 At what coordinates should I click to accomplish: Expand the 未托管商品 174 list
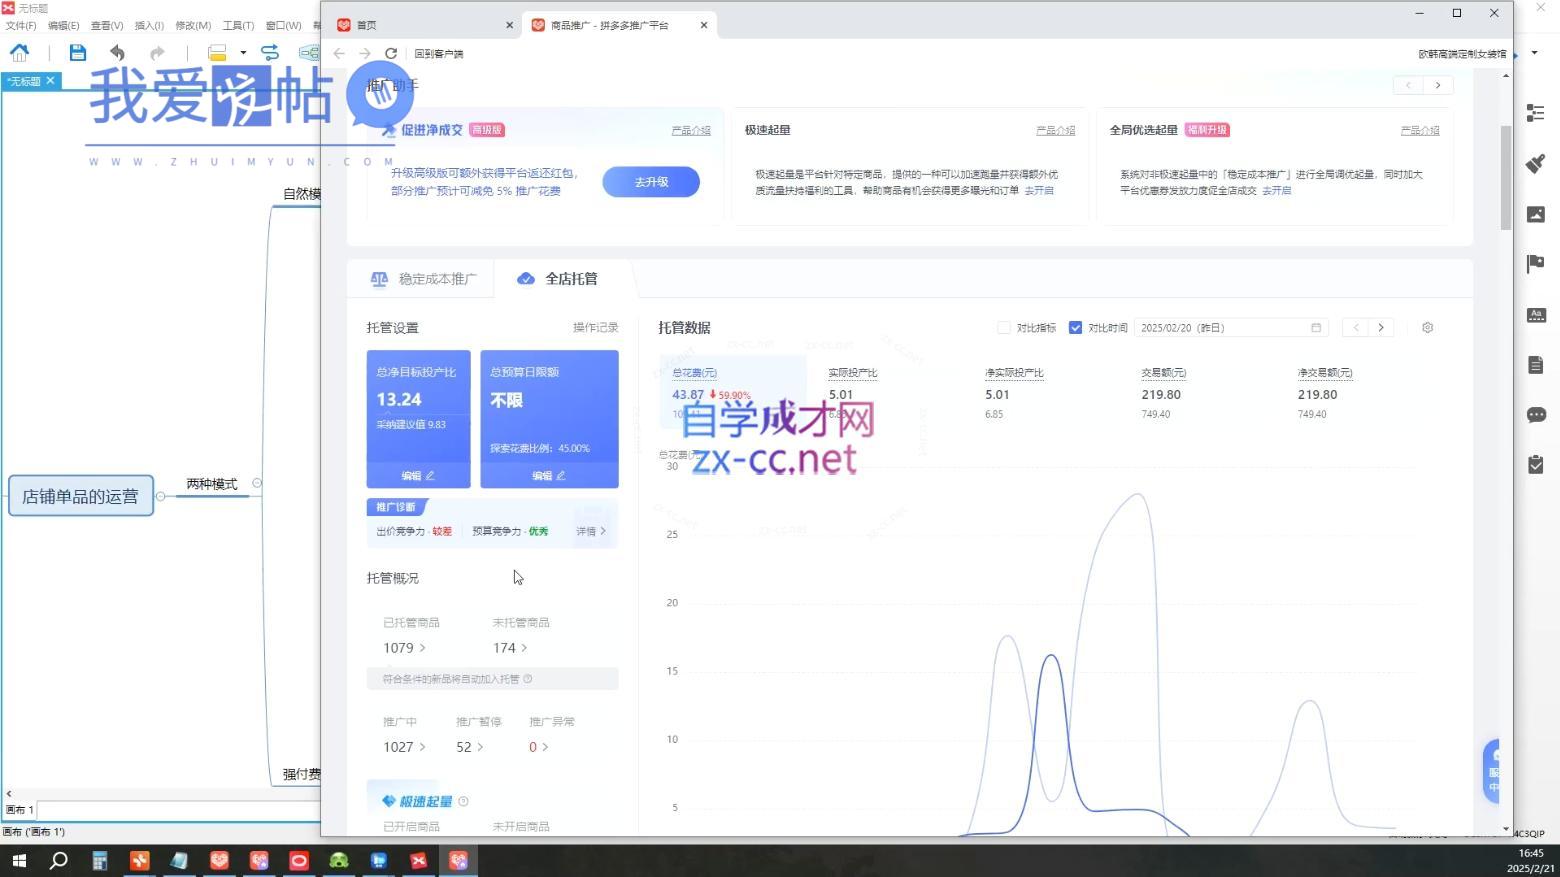pyautogui.click(x=510, y=648)
